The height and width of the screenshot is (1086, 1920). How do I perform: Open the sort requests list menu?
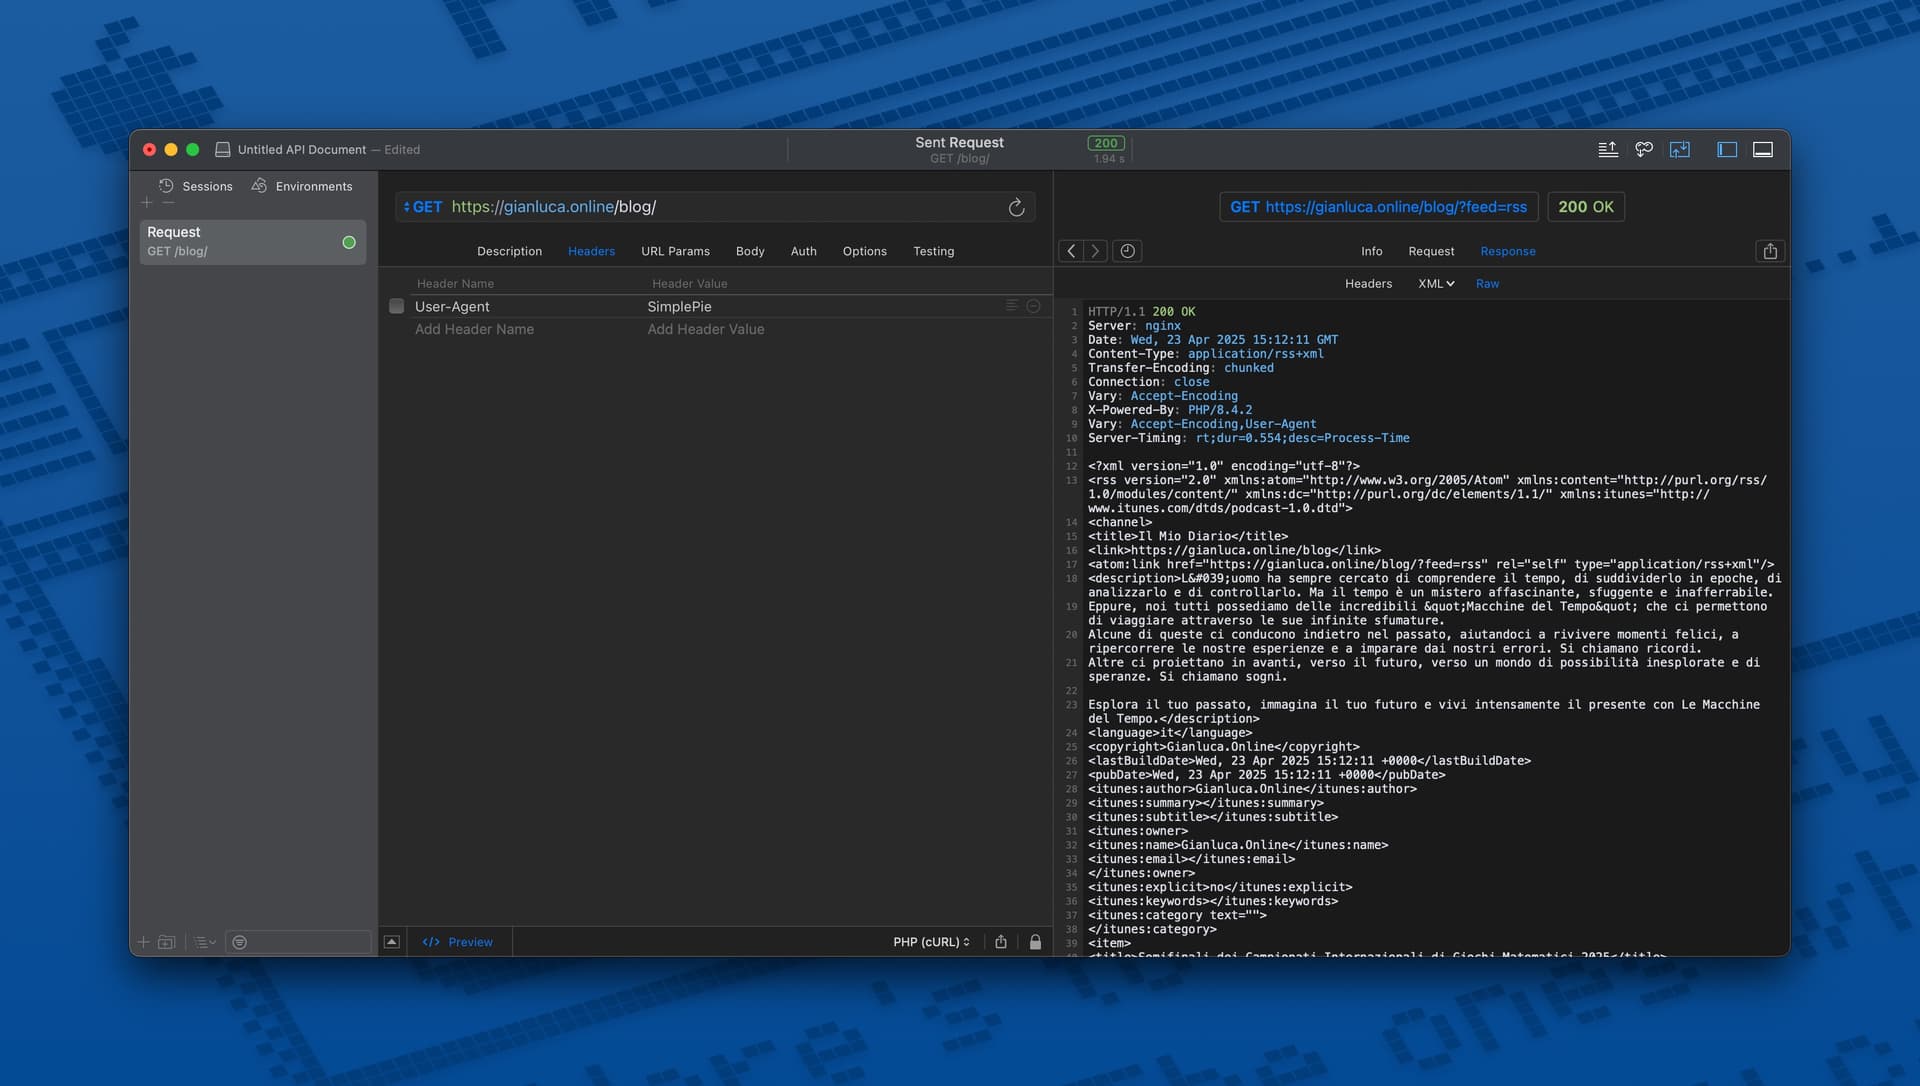click(x=205, y=942)
